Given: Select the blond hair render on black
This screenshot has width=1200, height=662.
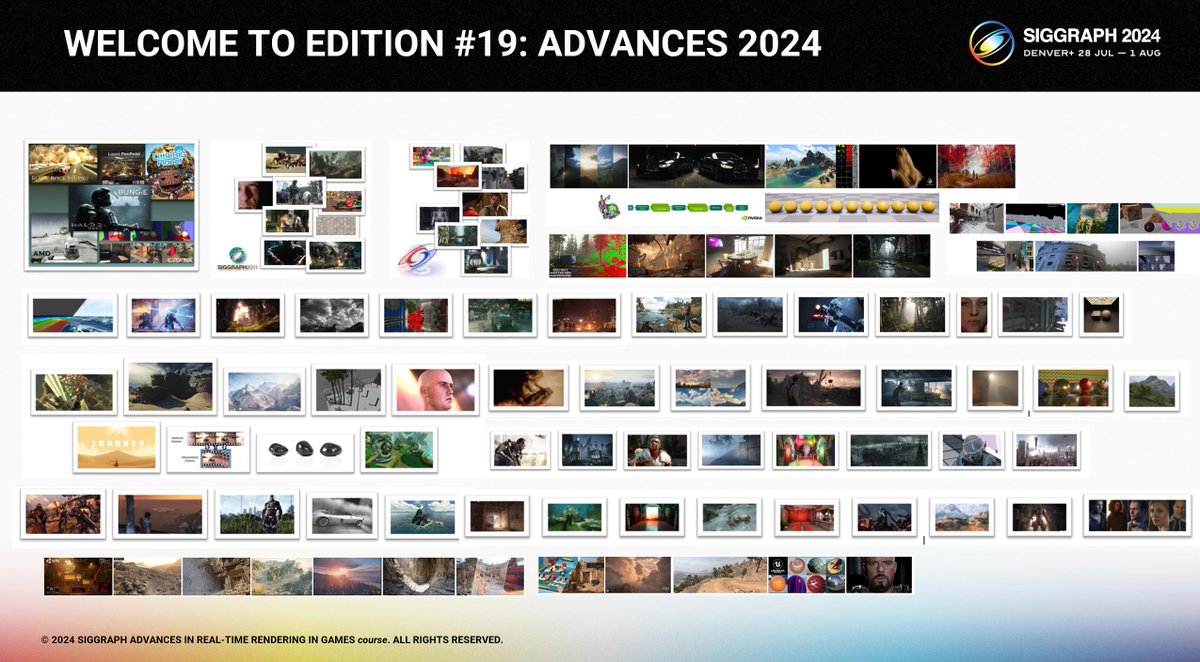Looking at the screenshot, I should click(897, 166).
